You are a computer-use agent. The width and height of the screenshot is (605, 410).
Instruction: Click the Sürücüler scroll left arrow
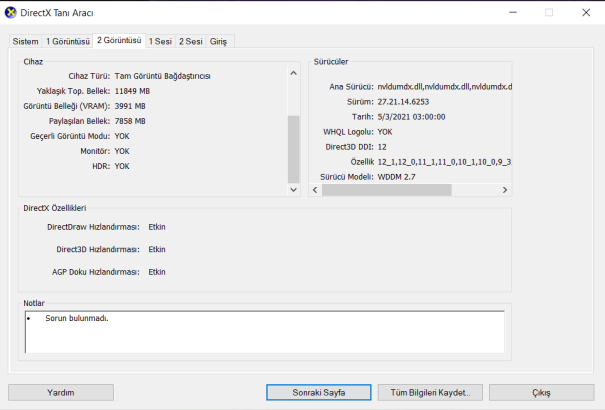coord(315,190)
